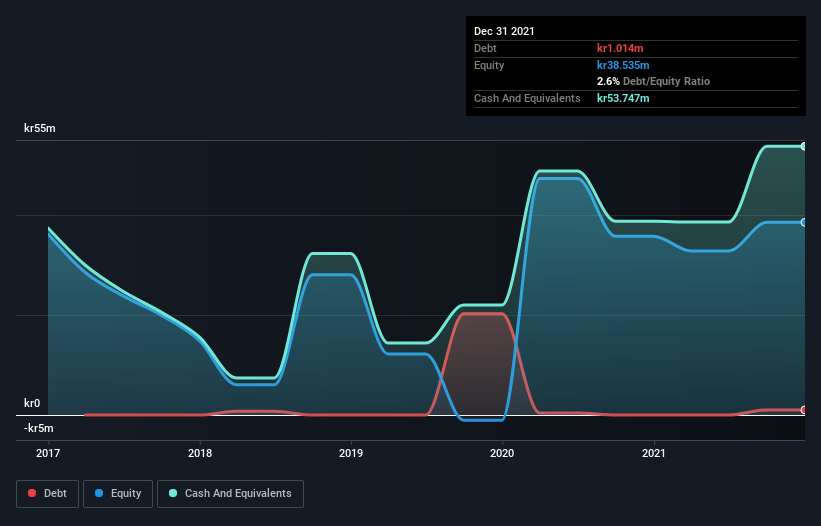Select the 2018 x-axis label
This screenshot has width=821, height=526.
(200, 453)
